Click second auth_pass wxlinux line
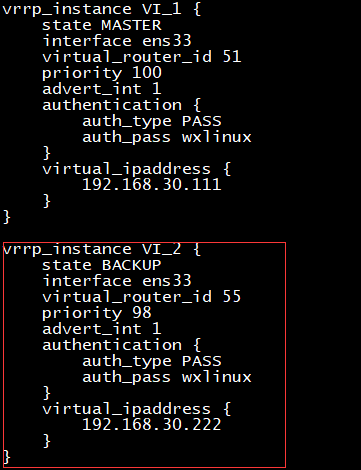This screenshot has width=361, height=470. coord(167,377)
